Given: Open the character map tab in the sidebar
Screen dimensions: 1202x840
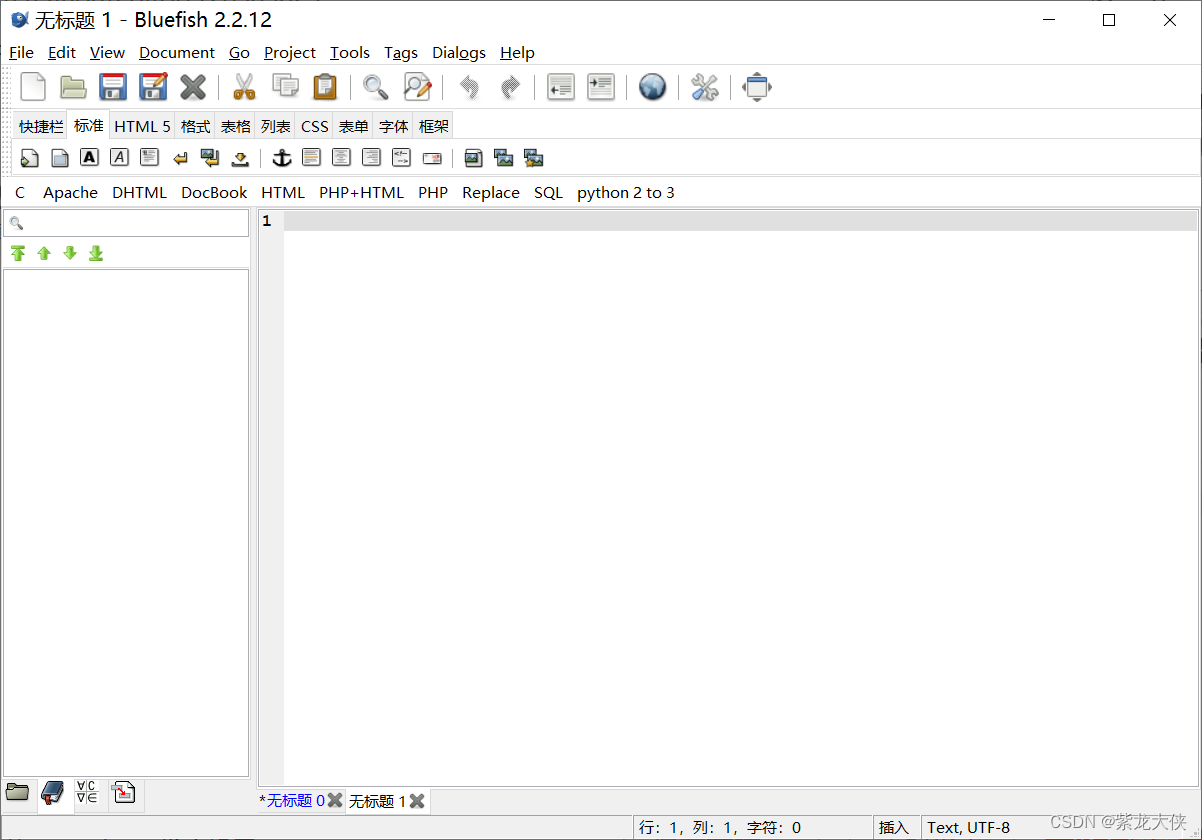Looking at the screenshot, I should pyautogui.click(x=87, y=793).
